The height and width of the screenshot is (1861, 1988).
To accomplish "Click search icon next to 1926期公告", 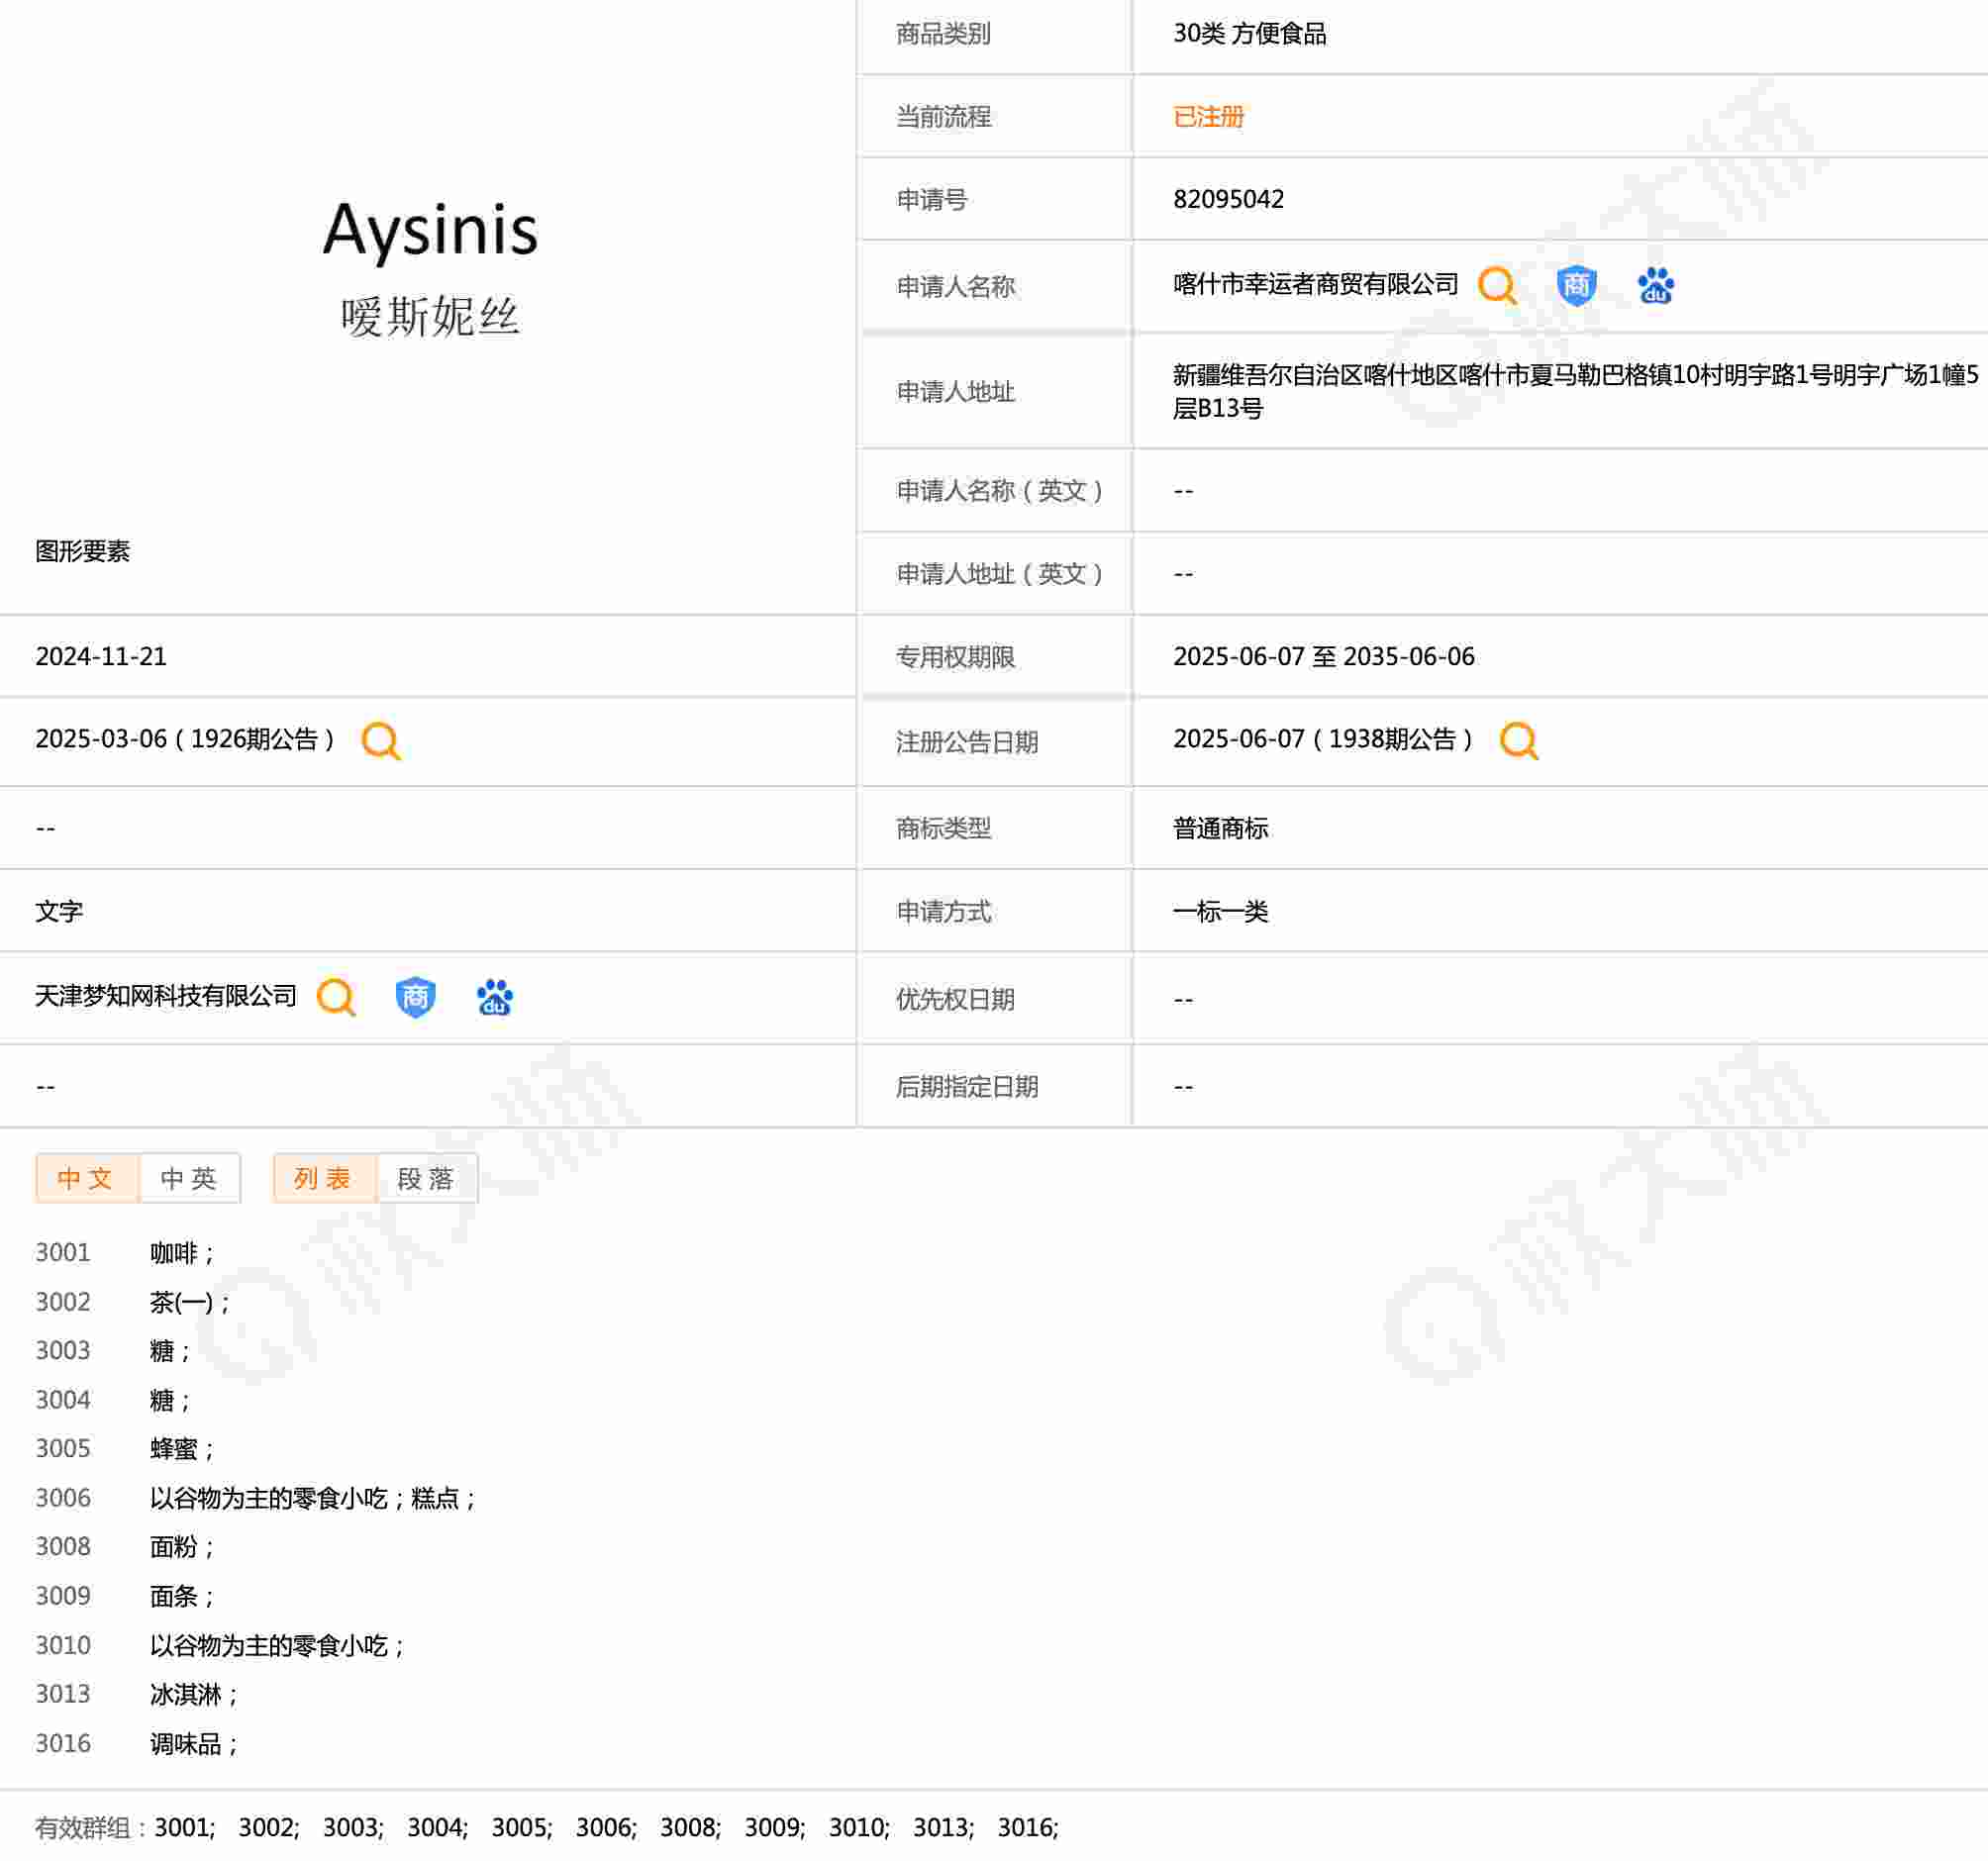I will [x=380, y=741].
